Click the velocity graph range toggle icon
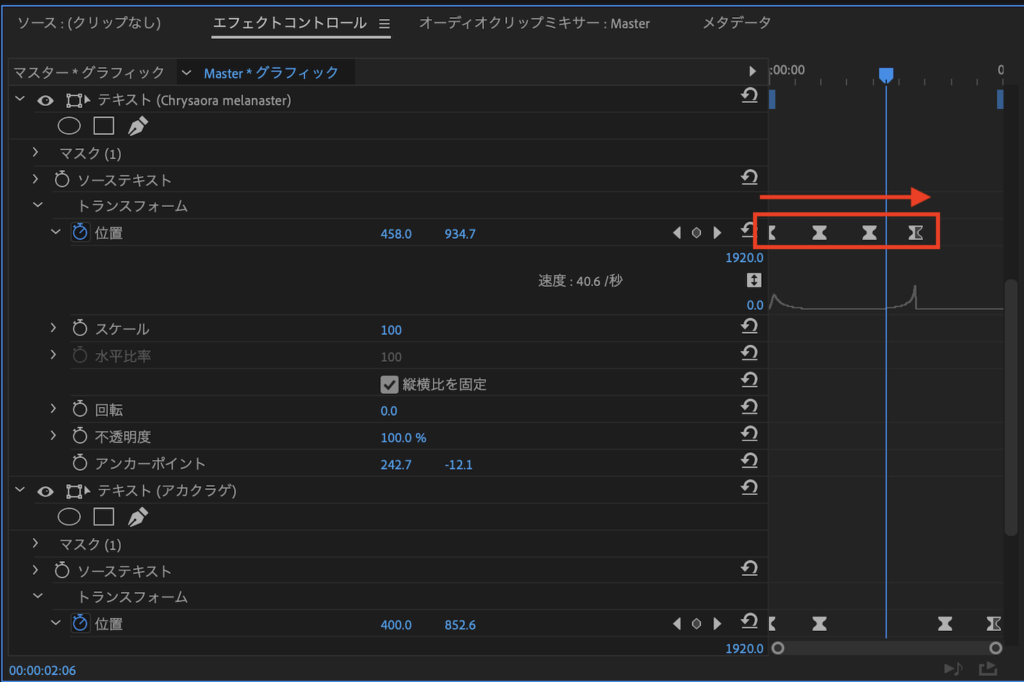 pos(754,280)
